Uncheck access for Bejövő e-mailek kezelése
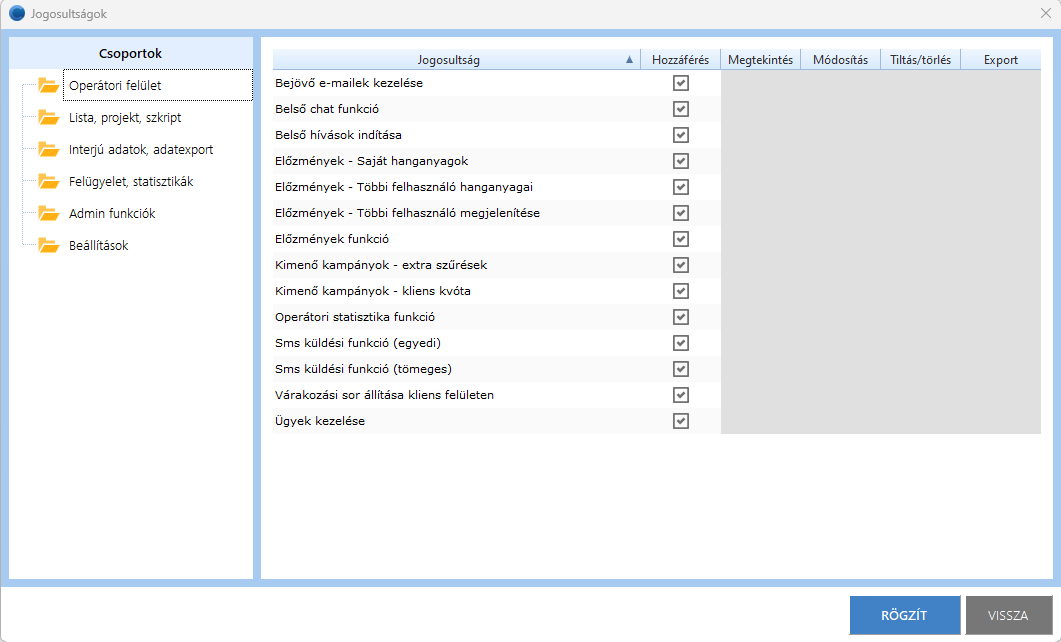Screen dimensions: 1061x642 [681, 83]
